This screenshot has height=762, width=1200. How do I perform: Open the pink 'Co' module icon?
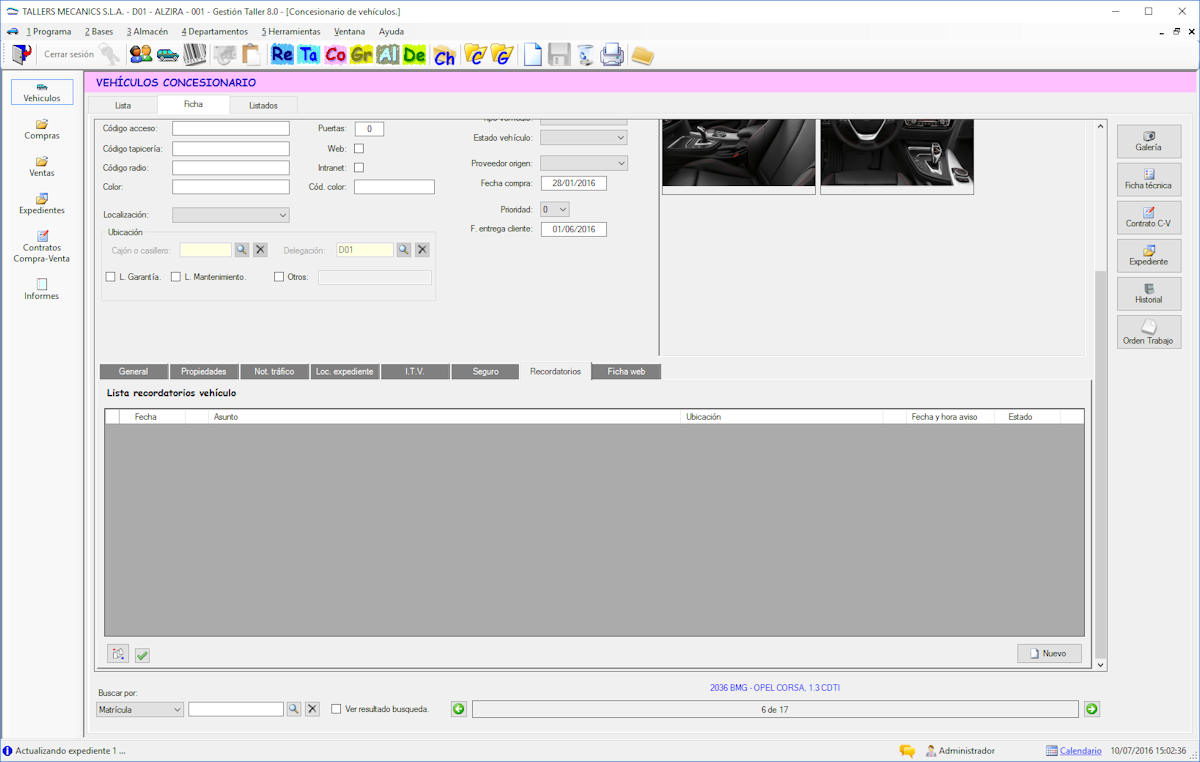pos(335,55)
